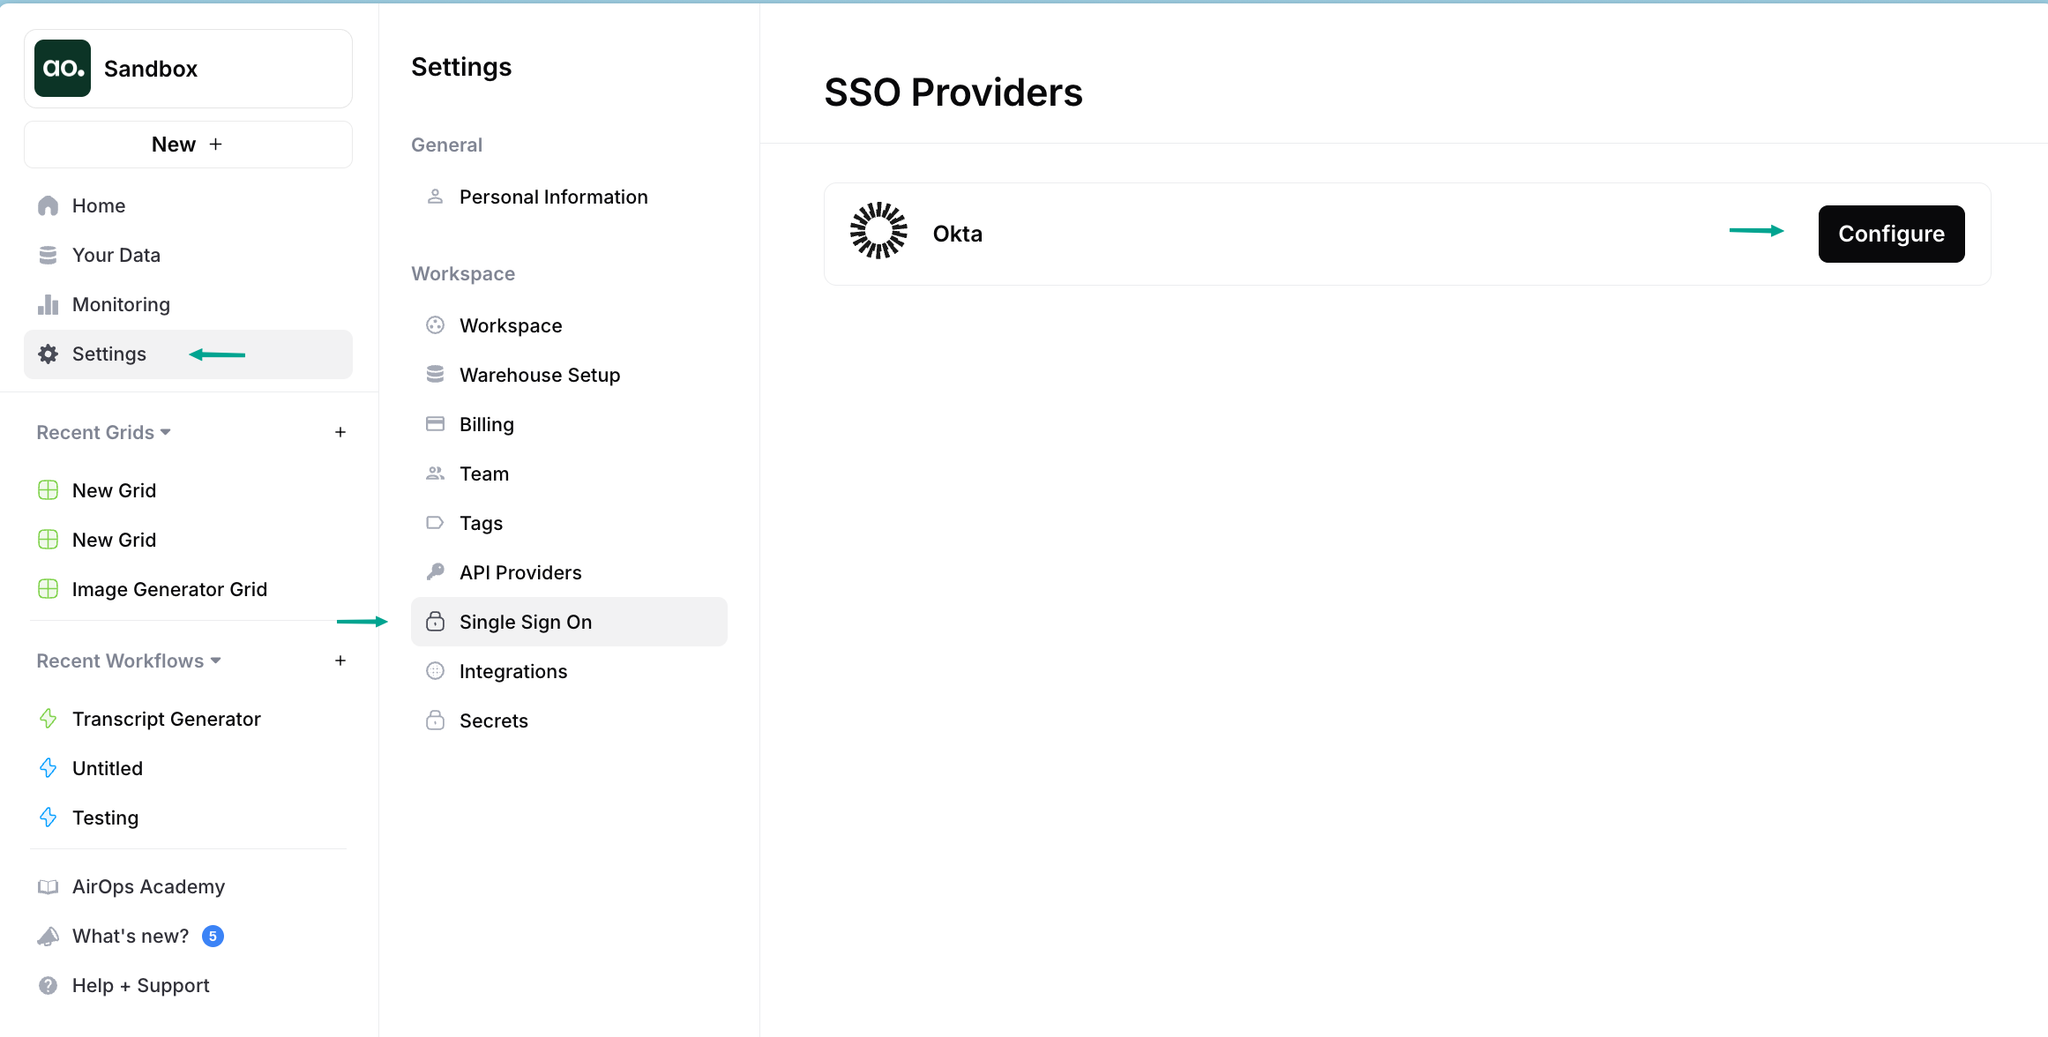This screenshot has width=2048, height=1037.
Task: Click the Single Sign On lock icon
Action: tap(435, 622)
